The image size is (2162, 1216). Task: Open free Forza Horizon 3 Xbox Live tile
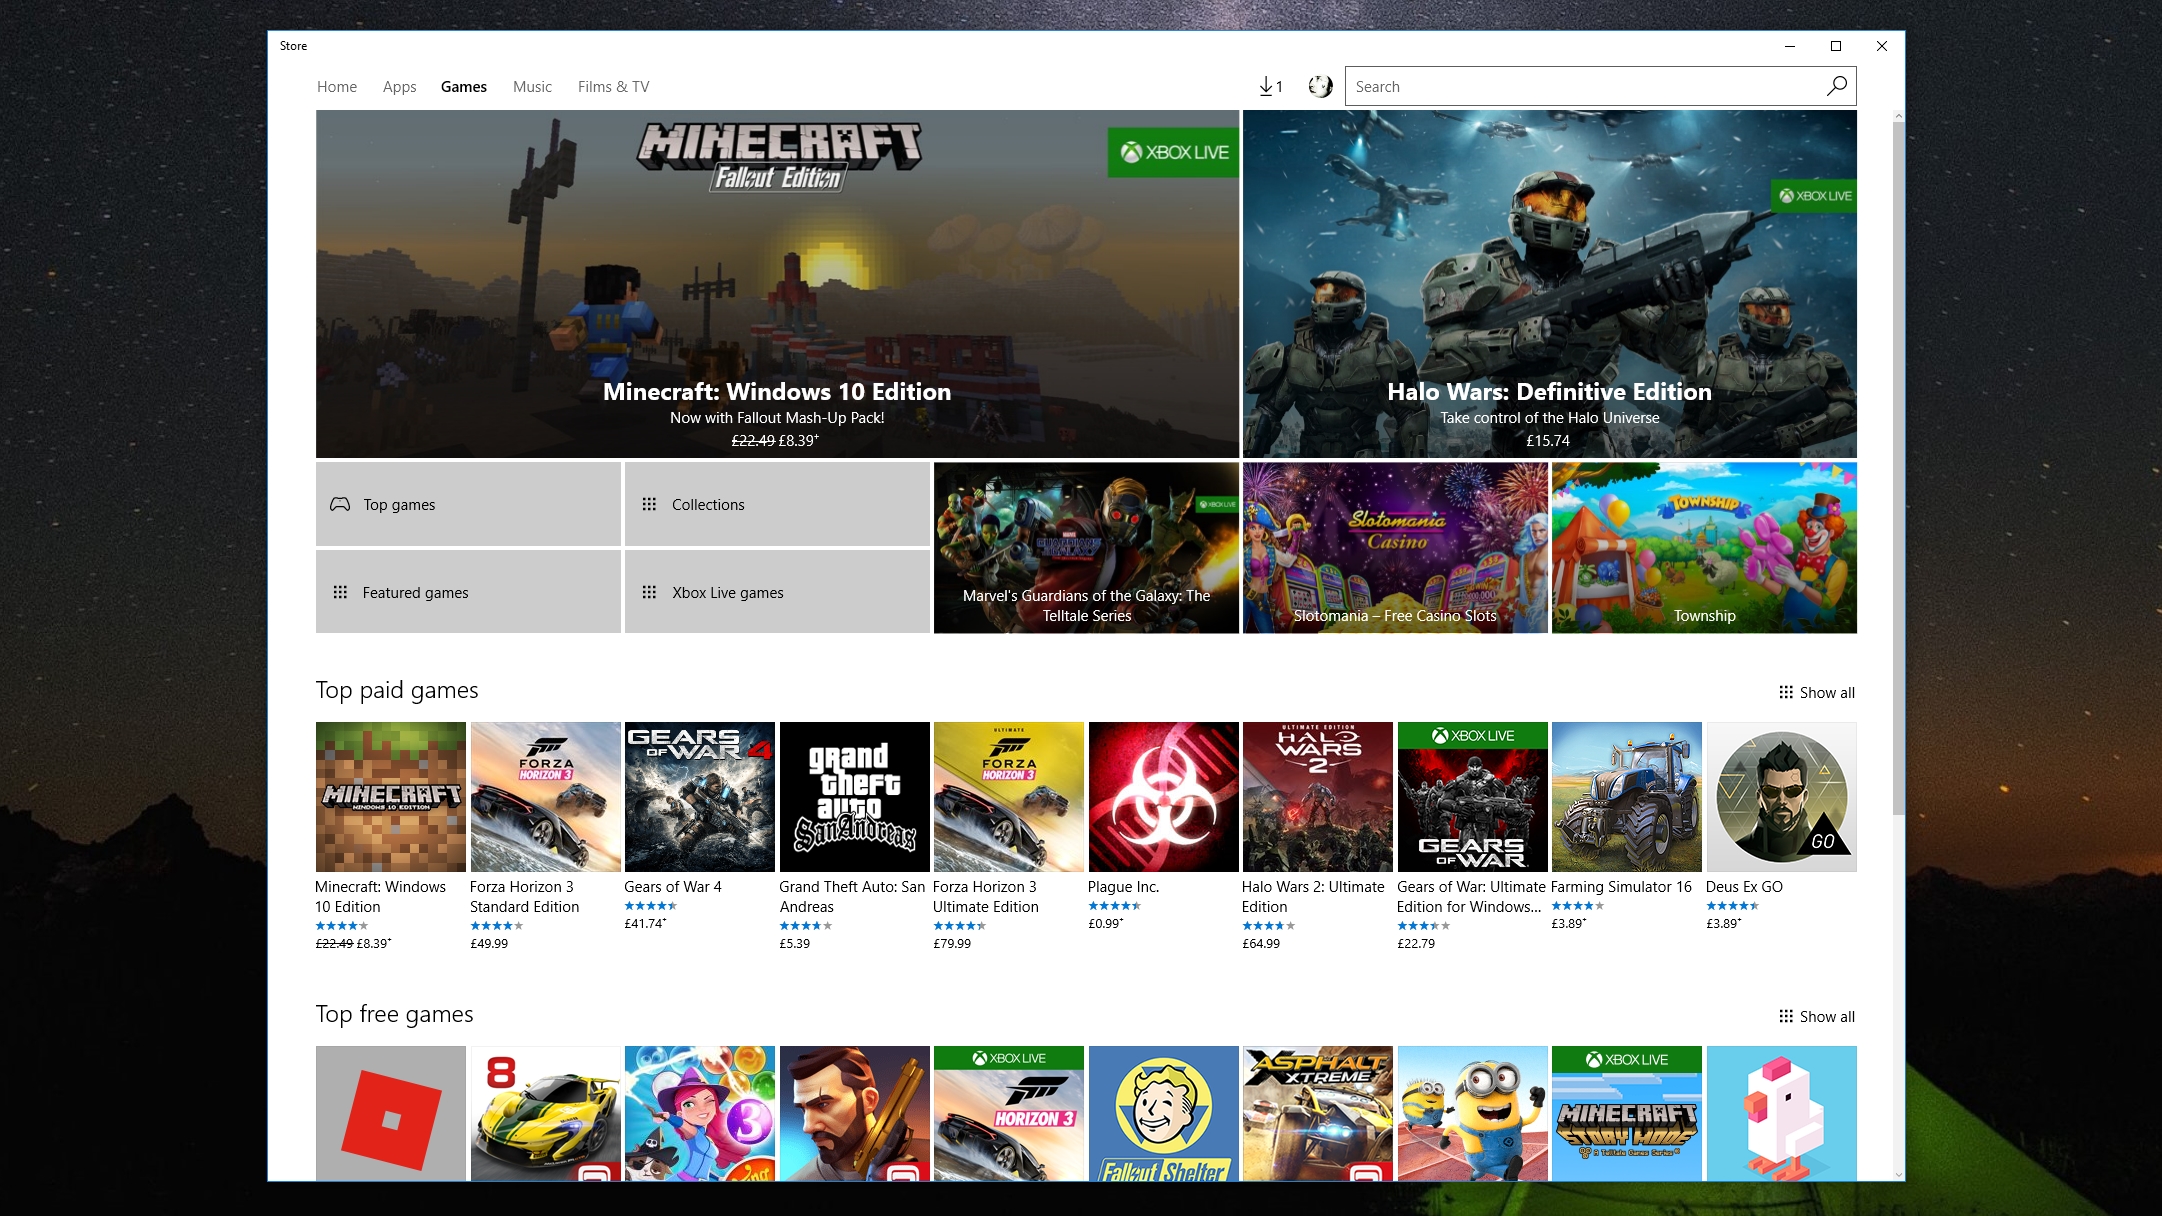1009,1113
